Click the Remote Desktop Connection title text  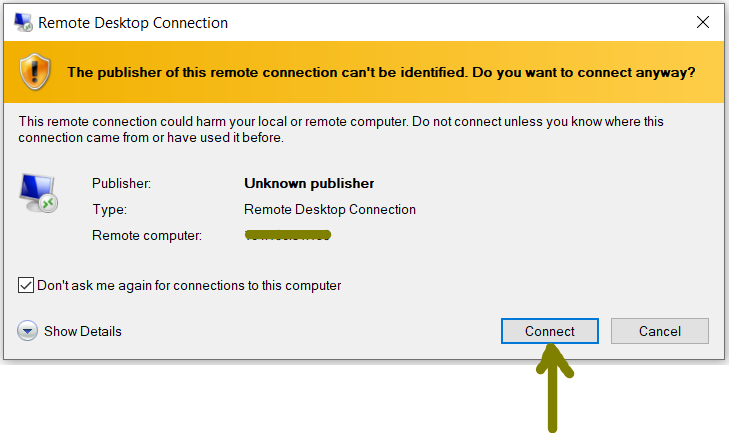(x=133, y=23)
